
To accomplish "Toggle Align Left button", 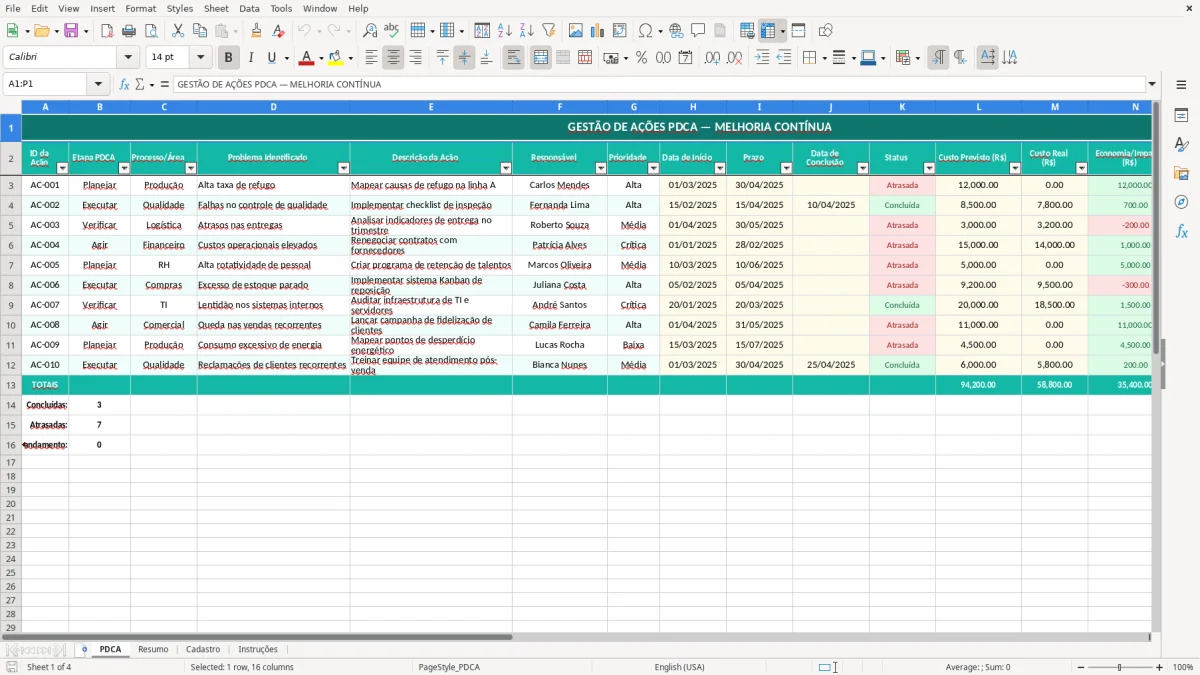I will pyautogui.click(x=371, y=58).
